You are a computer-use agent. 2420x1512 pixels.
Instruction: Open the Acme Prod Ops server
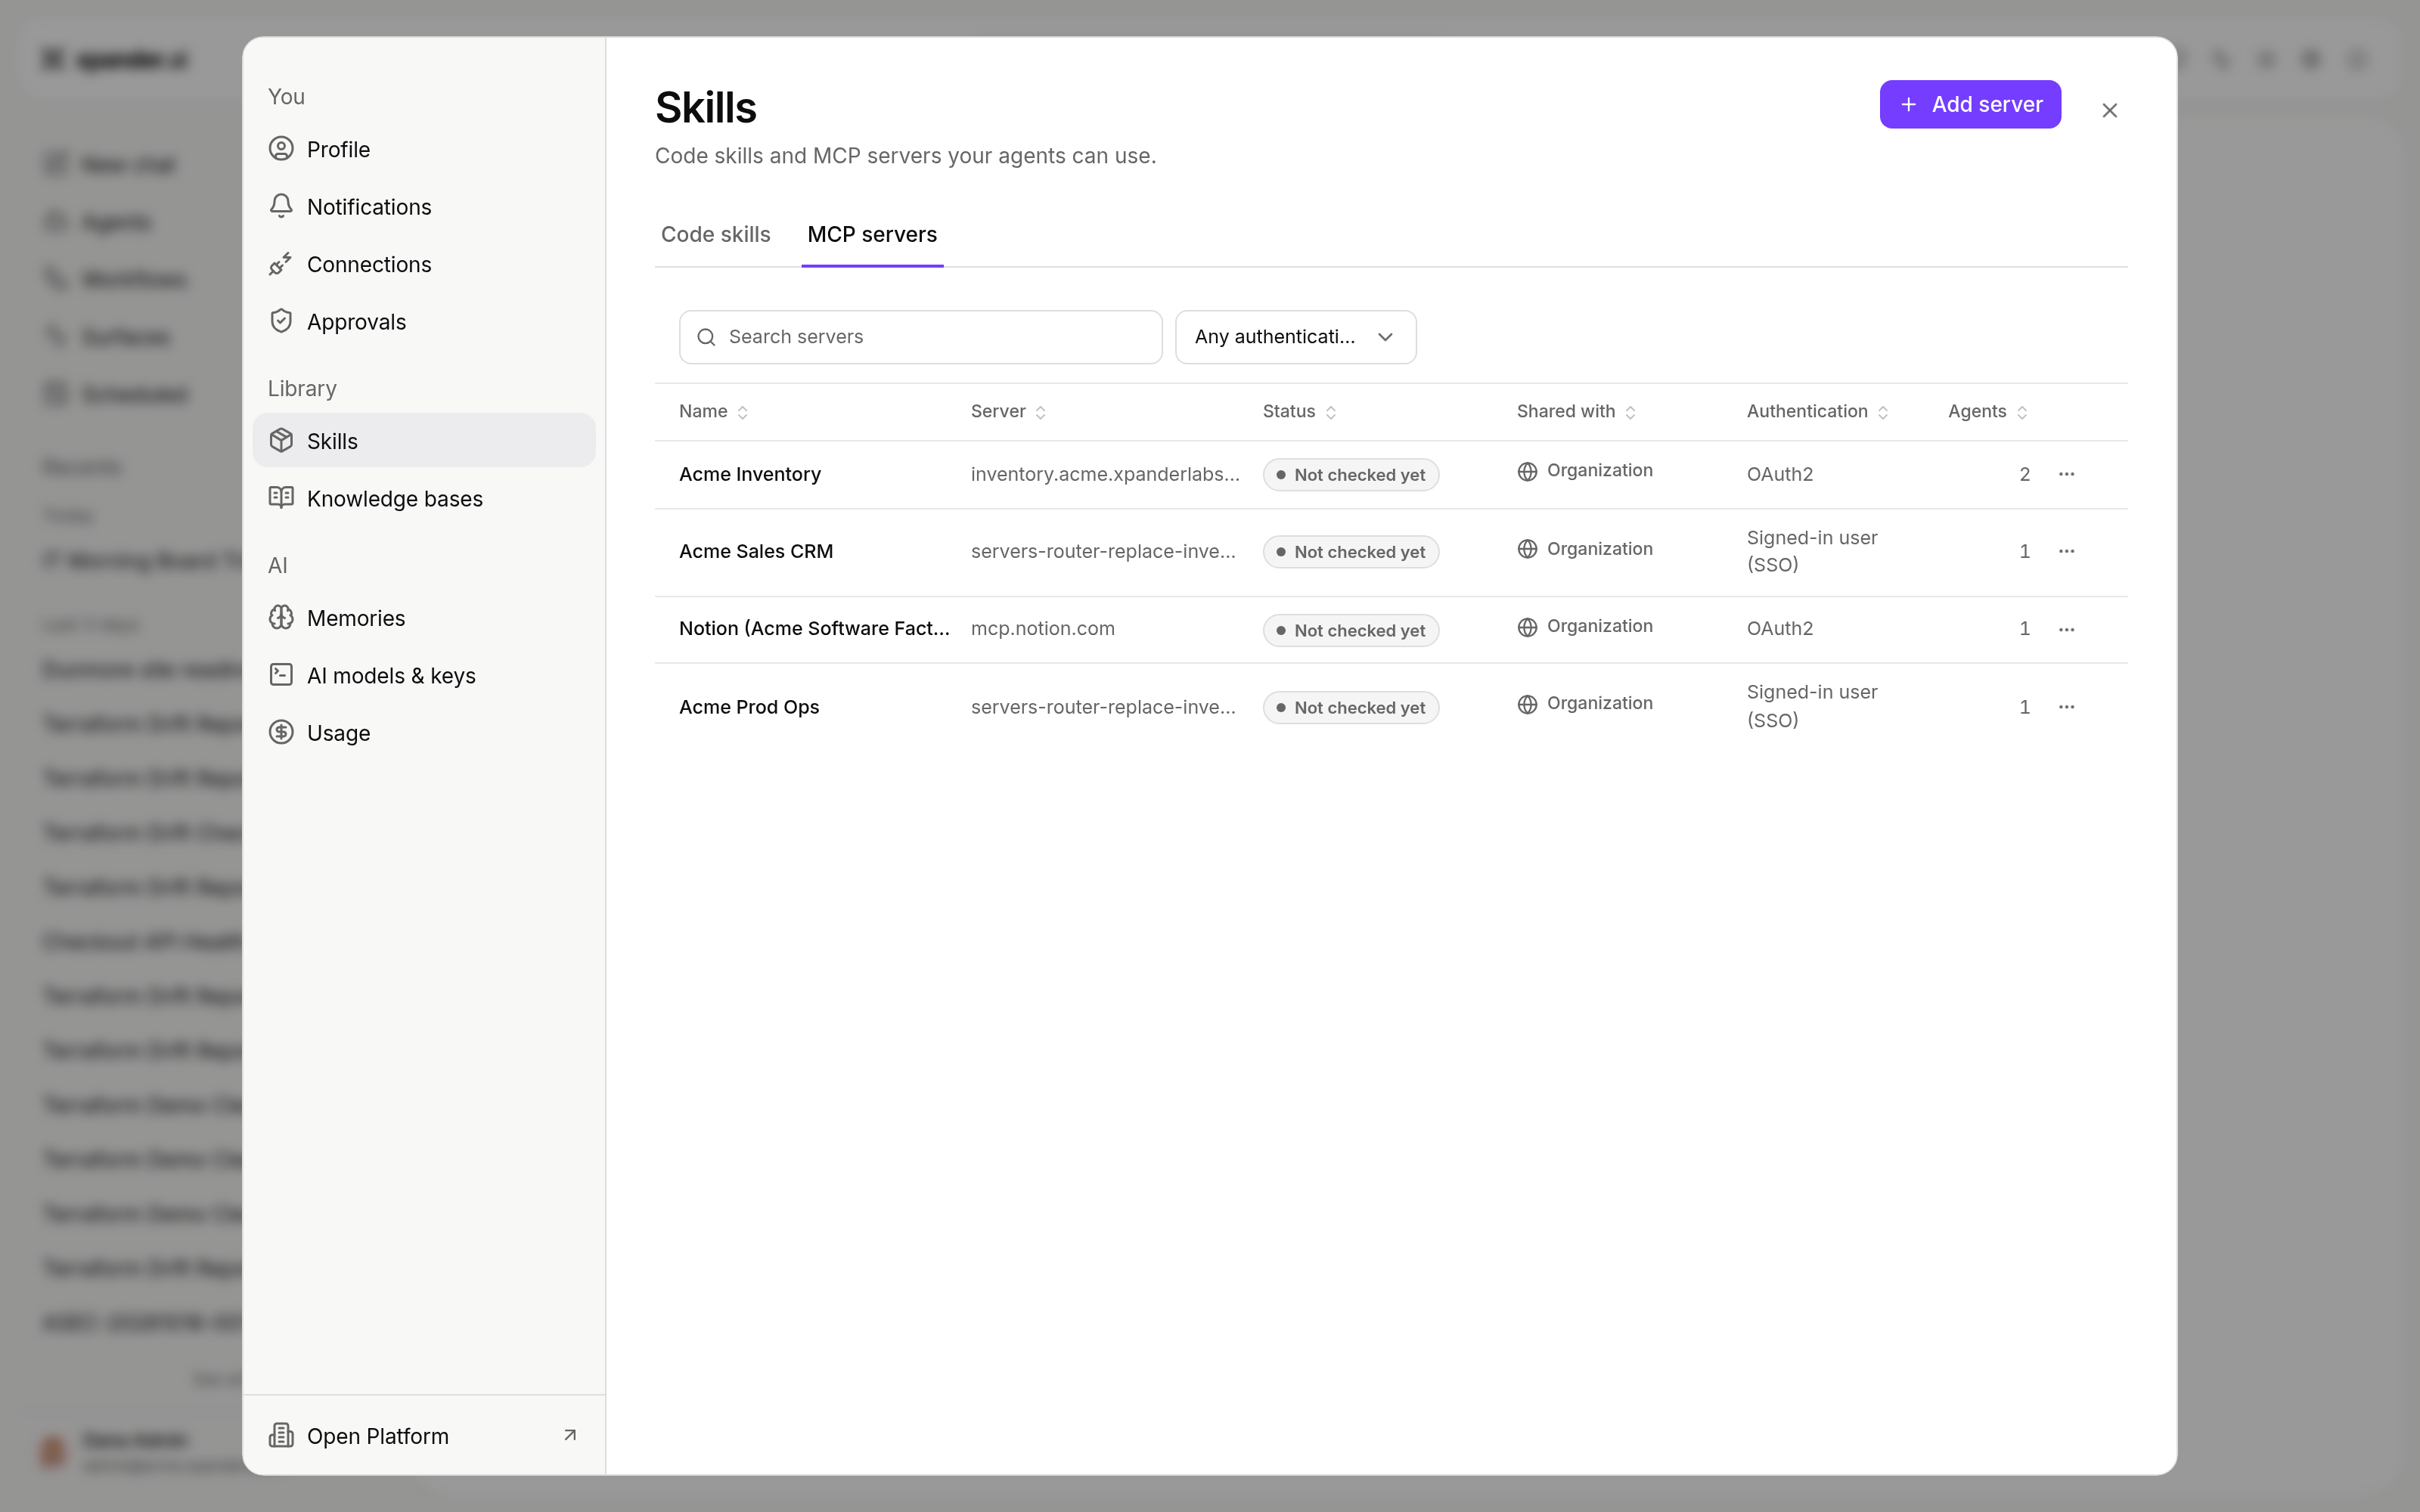point(749,707)
